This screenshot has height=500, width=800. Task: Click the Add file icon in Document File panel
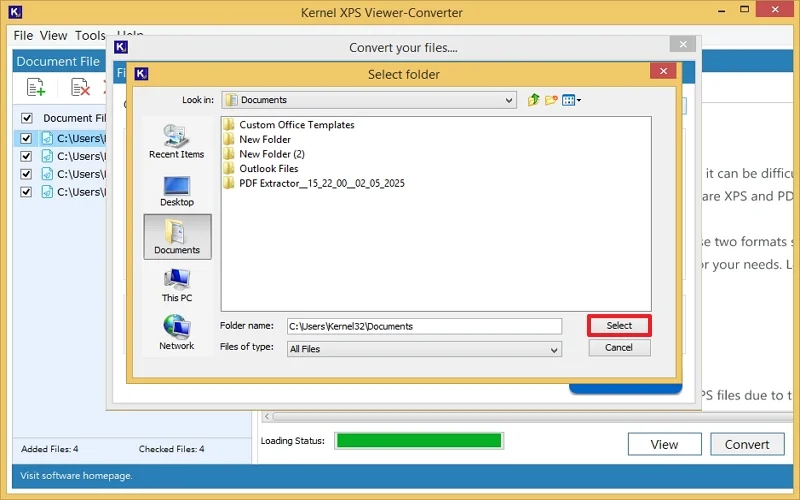coord(36,87)
